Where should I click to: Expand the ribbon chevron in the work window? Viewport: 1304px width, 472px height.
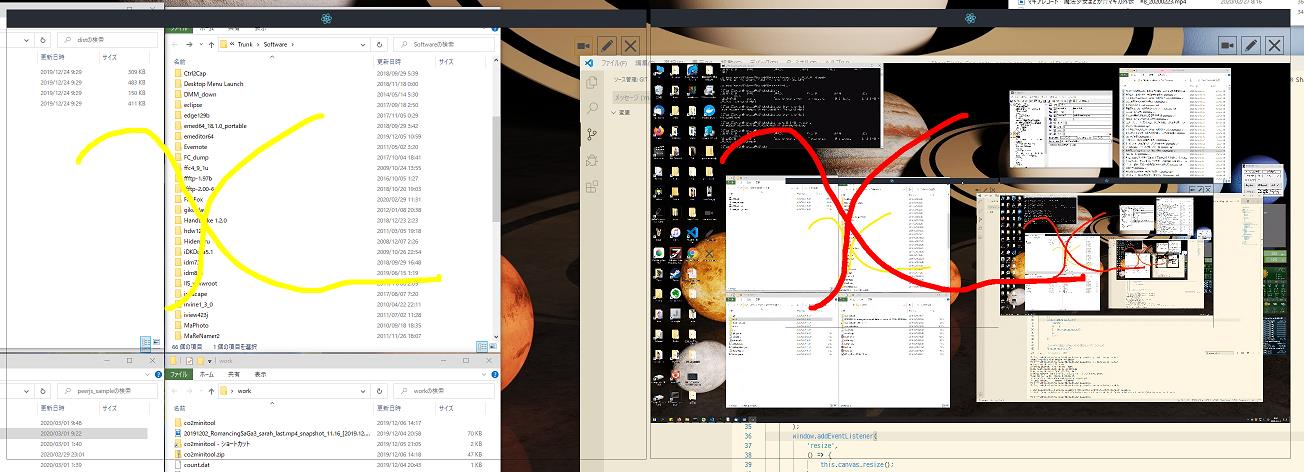pos(484,374)
